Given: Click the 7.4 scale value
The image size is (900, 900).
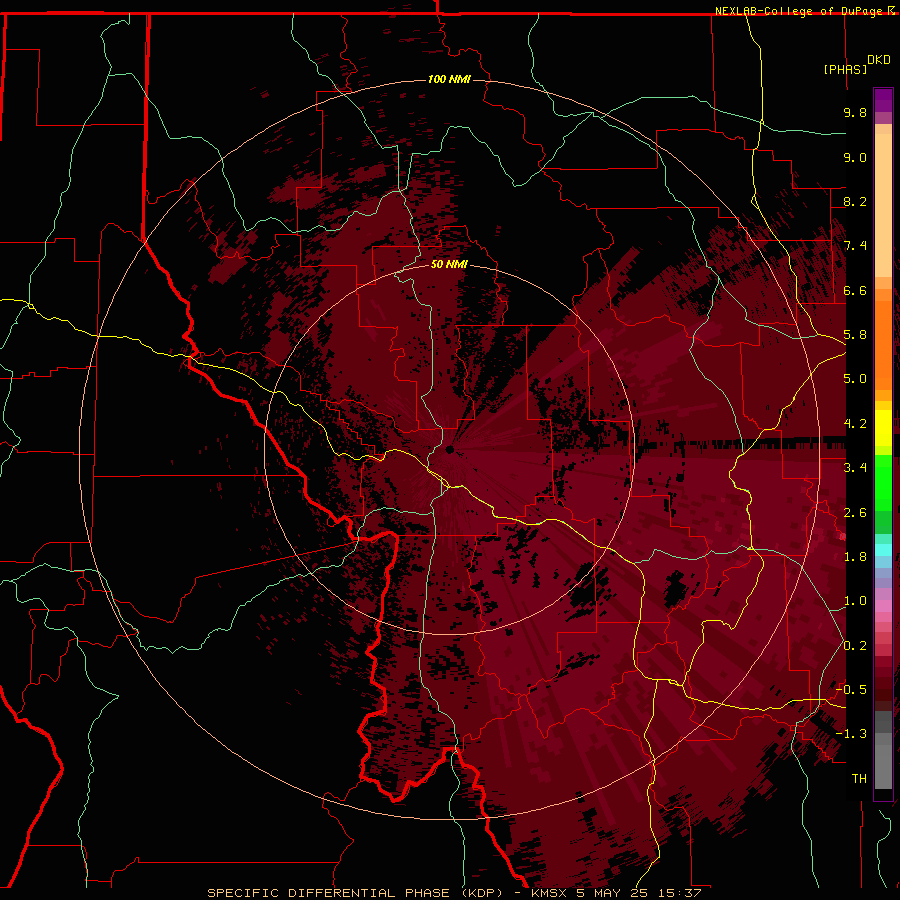Looking at the screenshot, I should (x=855, y=246).
